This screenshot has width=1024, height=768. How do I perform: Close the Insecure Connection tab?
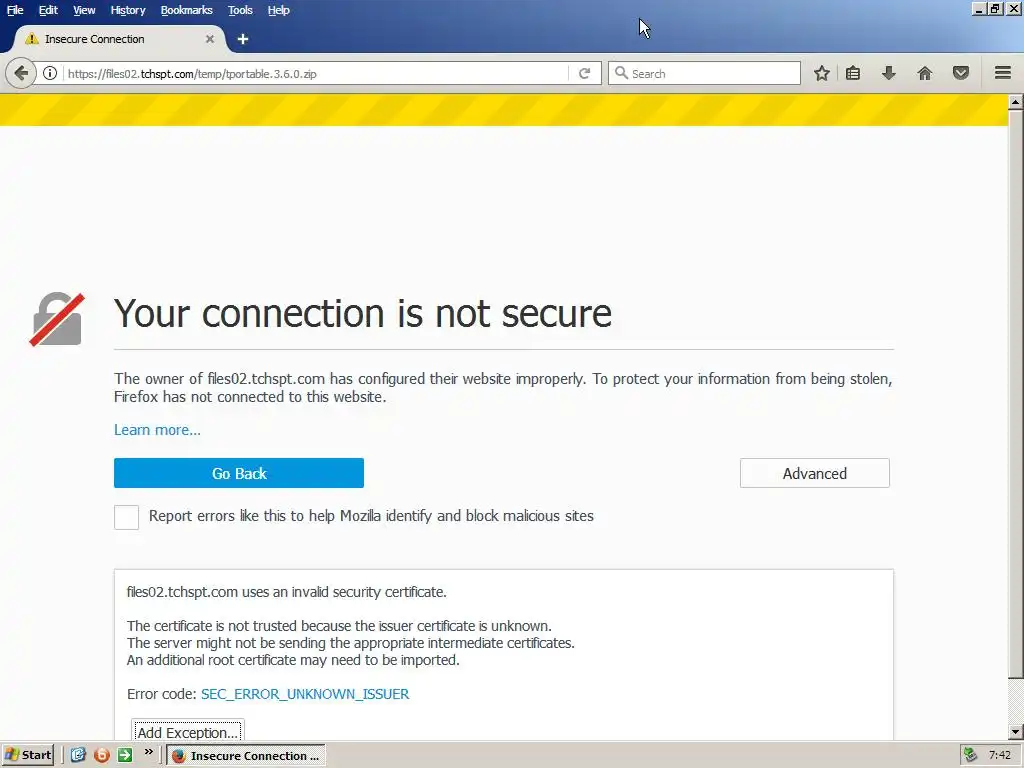(210, 39)
